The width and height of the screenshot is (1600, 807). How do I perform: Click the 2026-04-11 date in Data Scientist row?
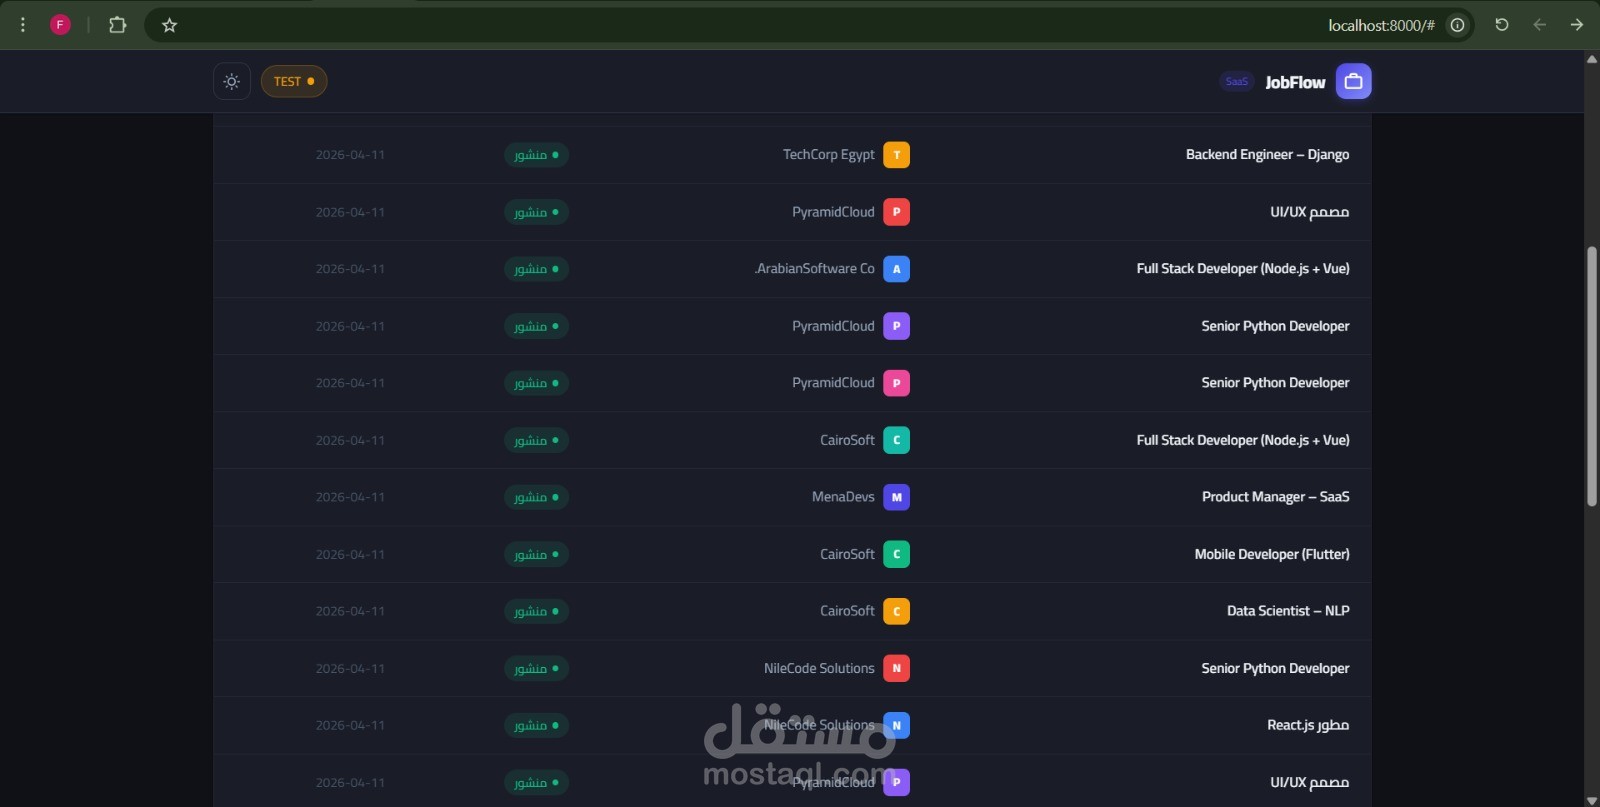pyautogui.click(x=350, y=611)
